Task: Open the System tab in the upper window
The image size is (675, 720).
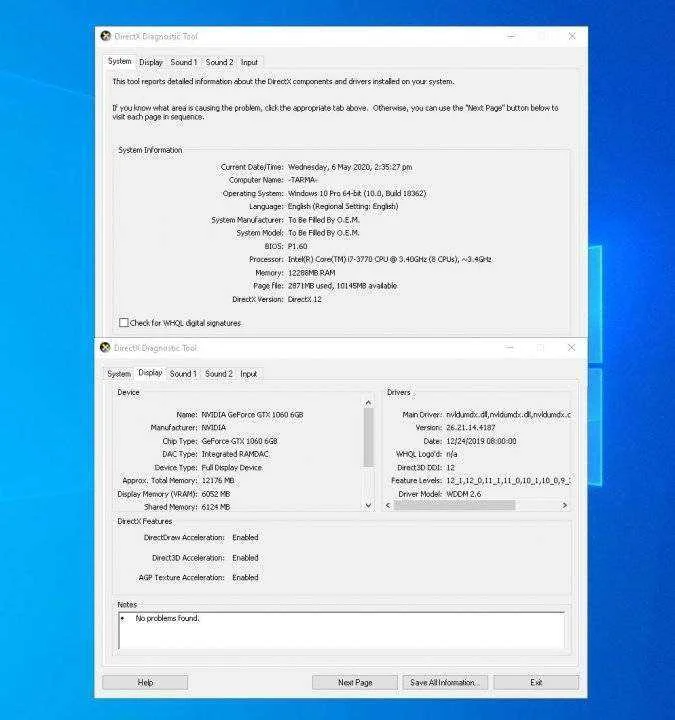Action: 119,61
